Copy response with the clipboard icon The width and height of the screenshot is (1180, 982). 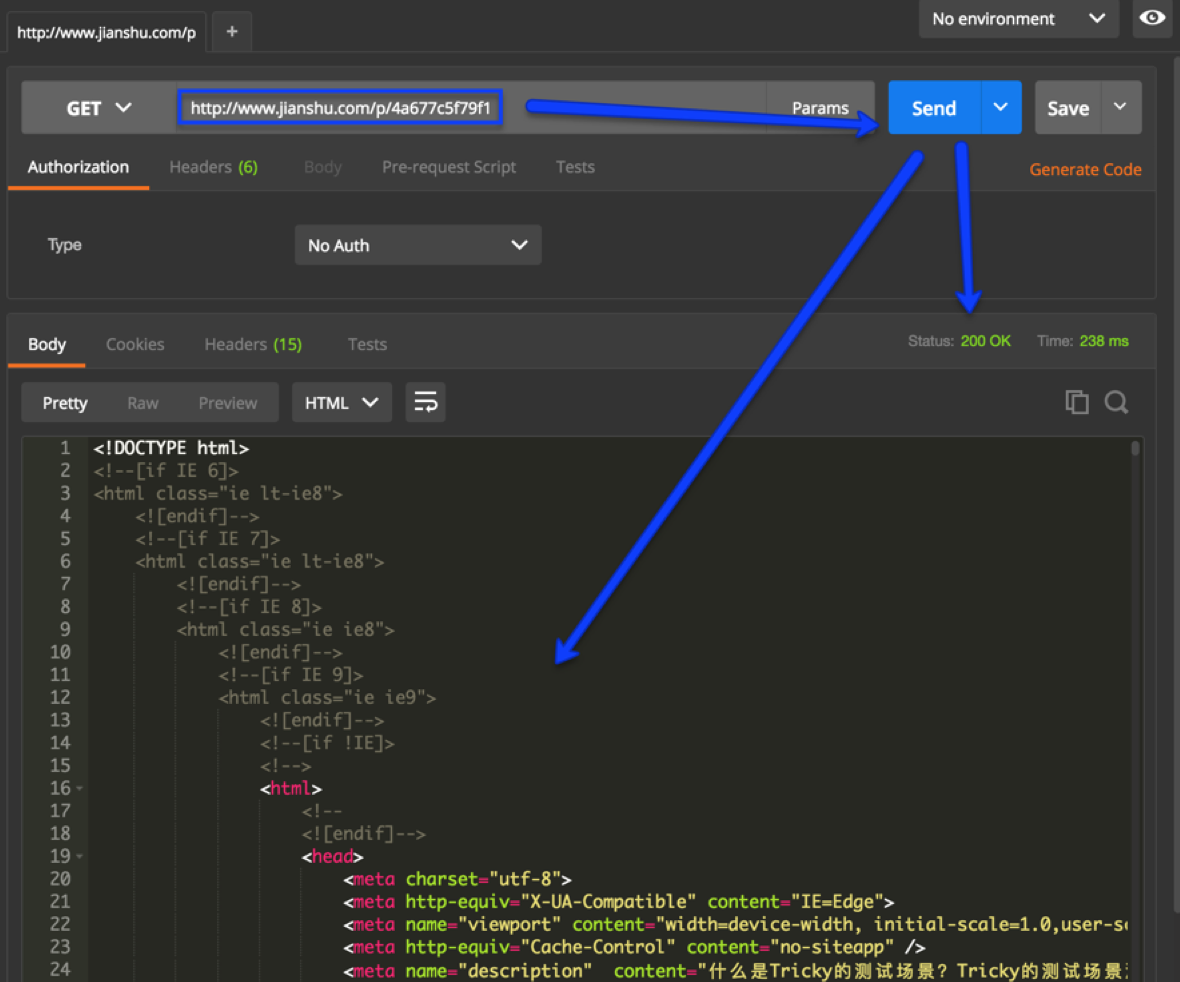point(1077,402)
